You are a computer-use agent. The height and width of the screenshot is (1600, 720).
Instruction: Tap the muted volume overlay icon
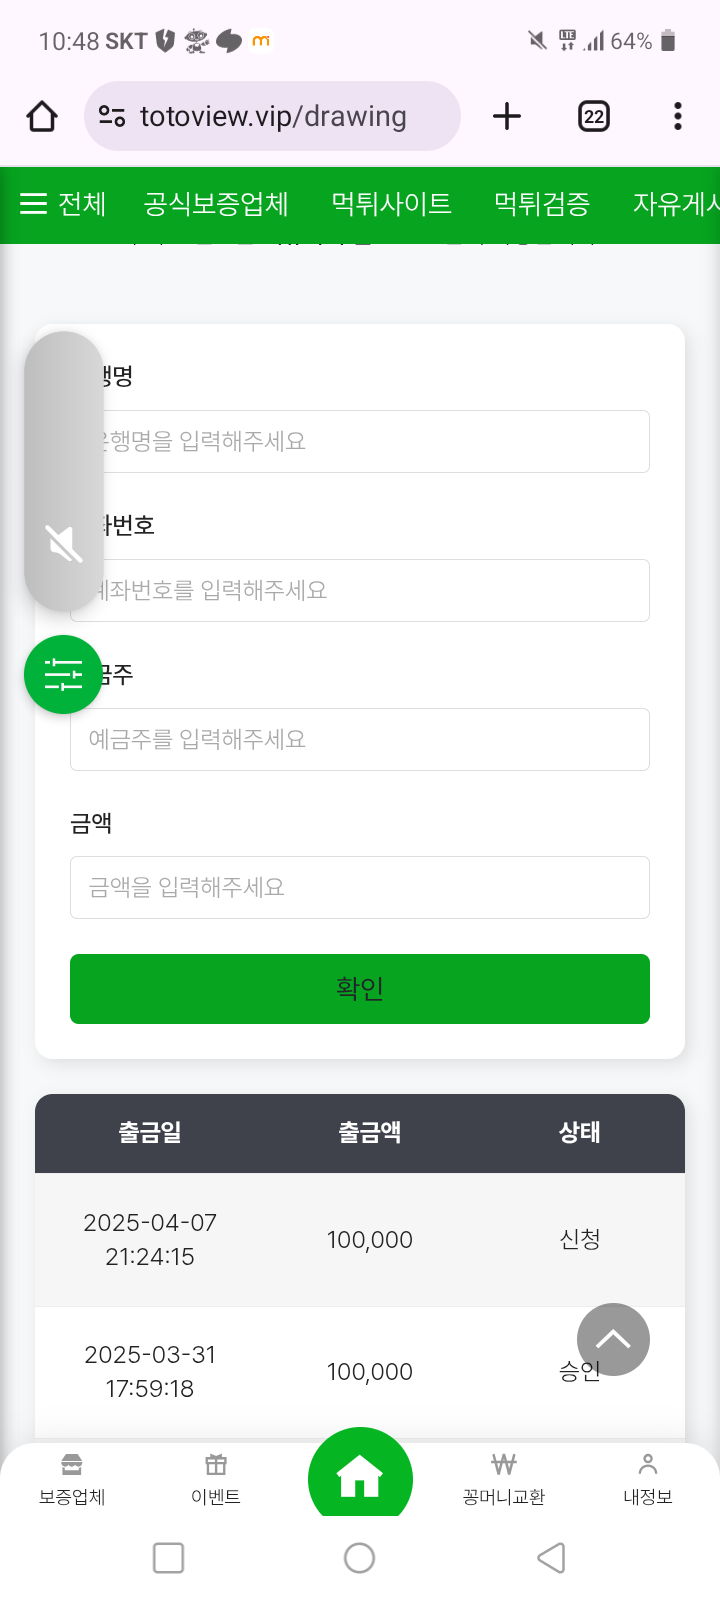click(x=64, y=544)
